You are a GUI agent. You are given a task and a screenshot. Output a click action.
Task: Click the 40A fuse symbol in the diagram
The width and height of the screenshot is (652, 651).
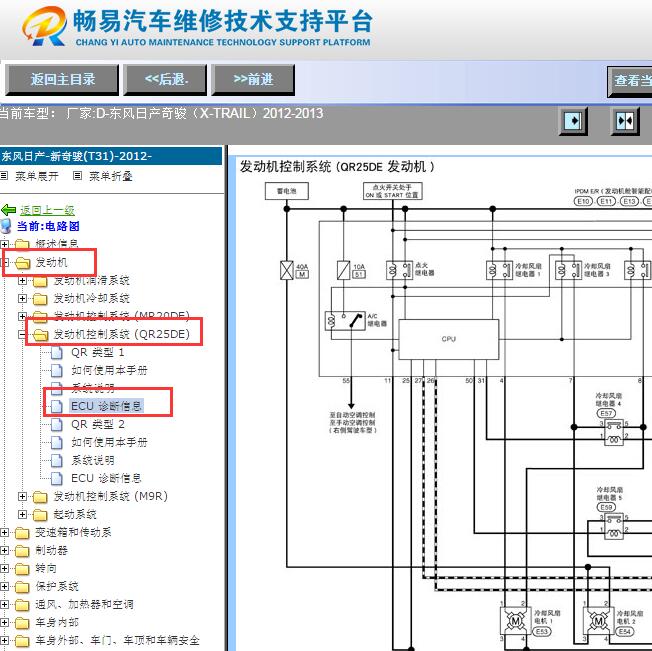(287, 270)
